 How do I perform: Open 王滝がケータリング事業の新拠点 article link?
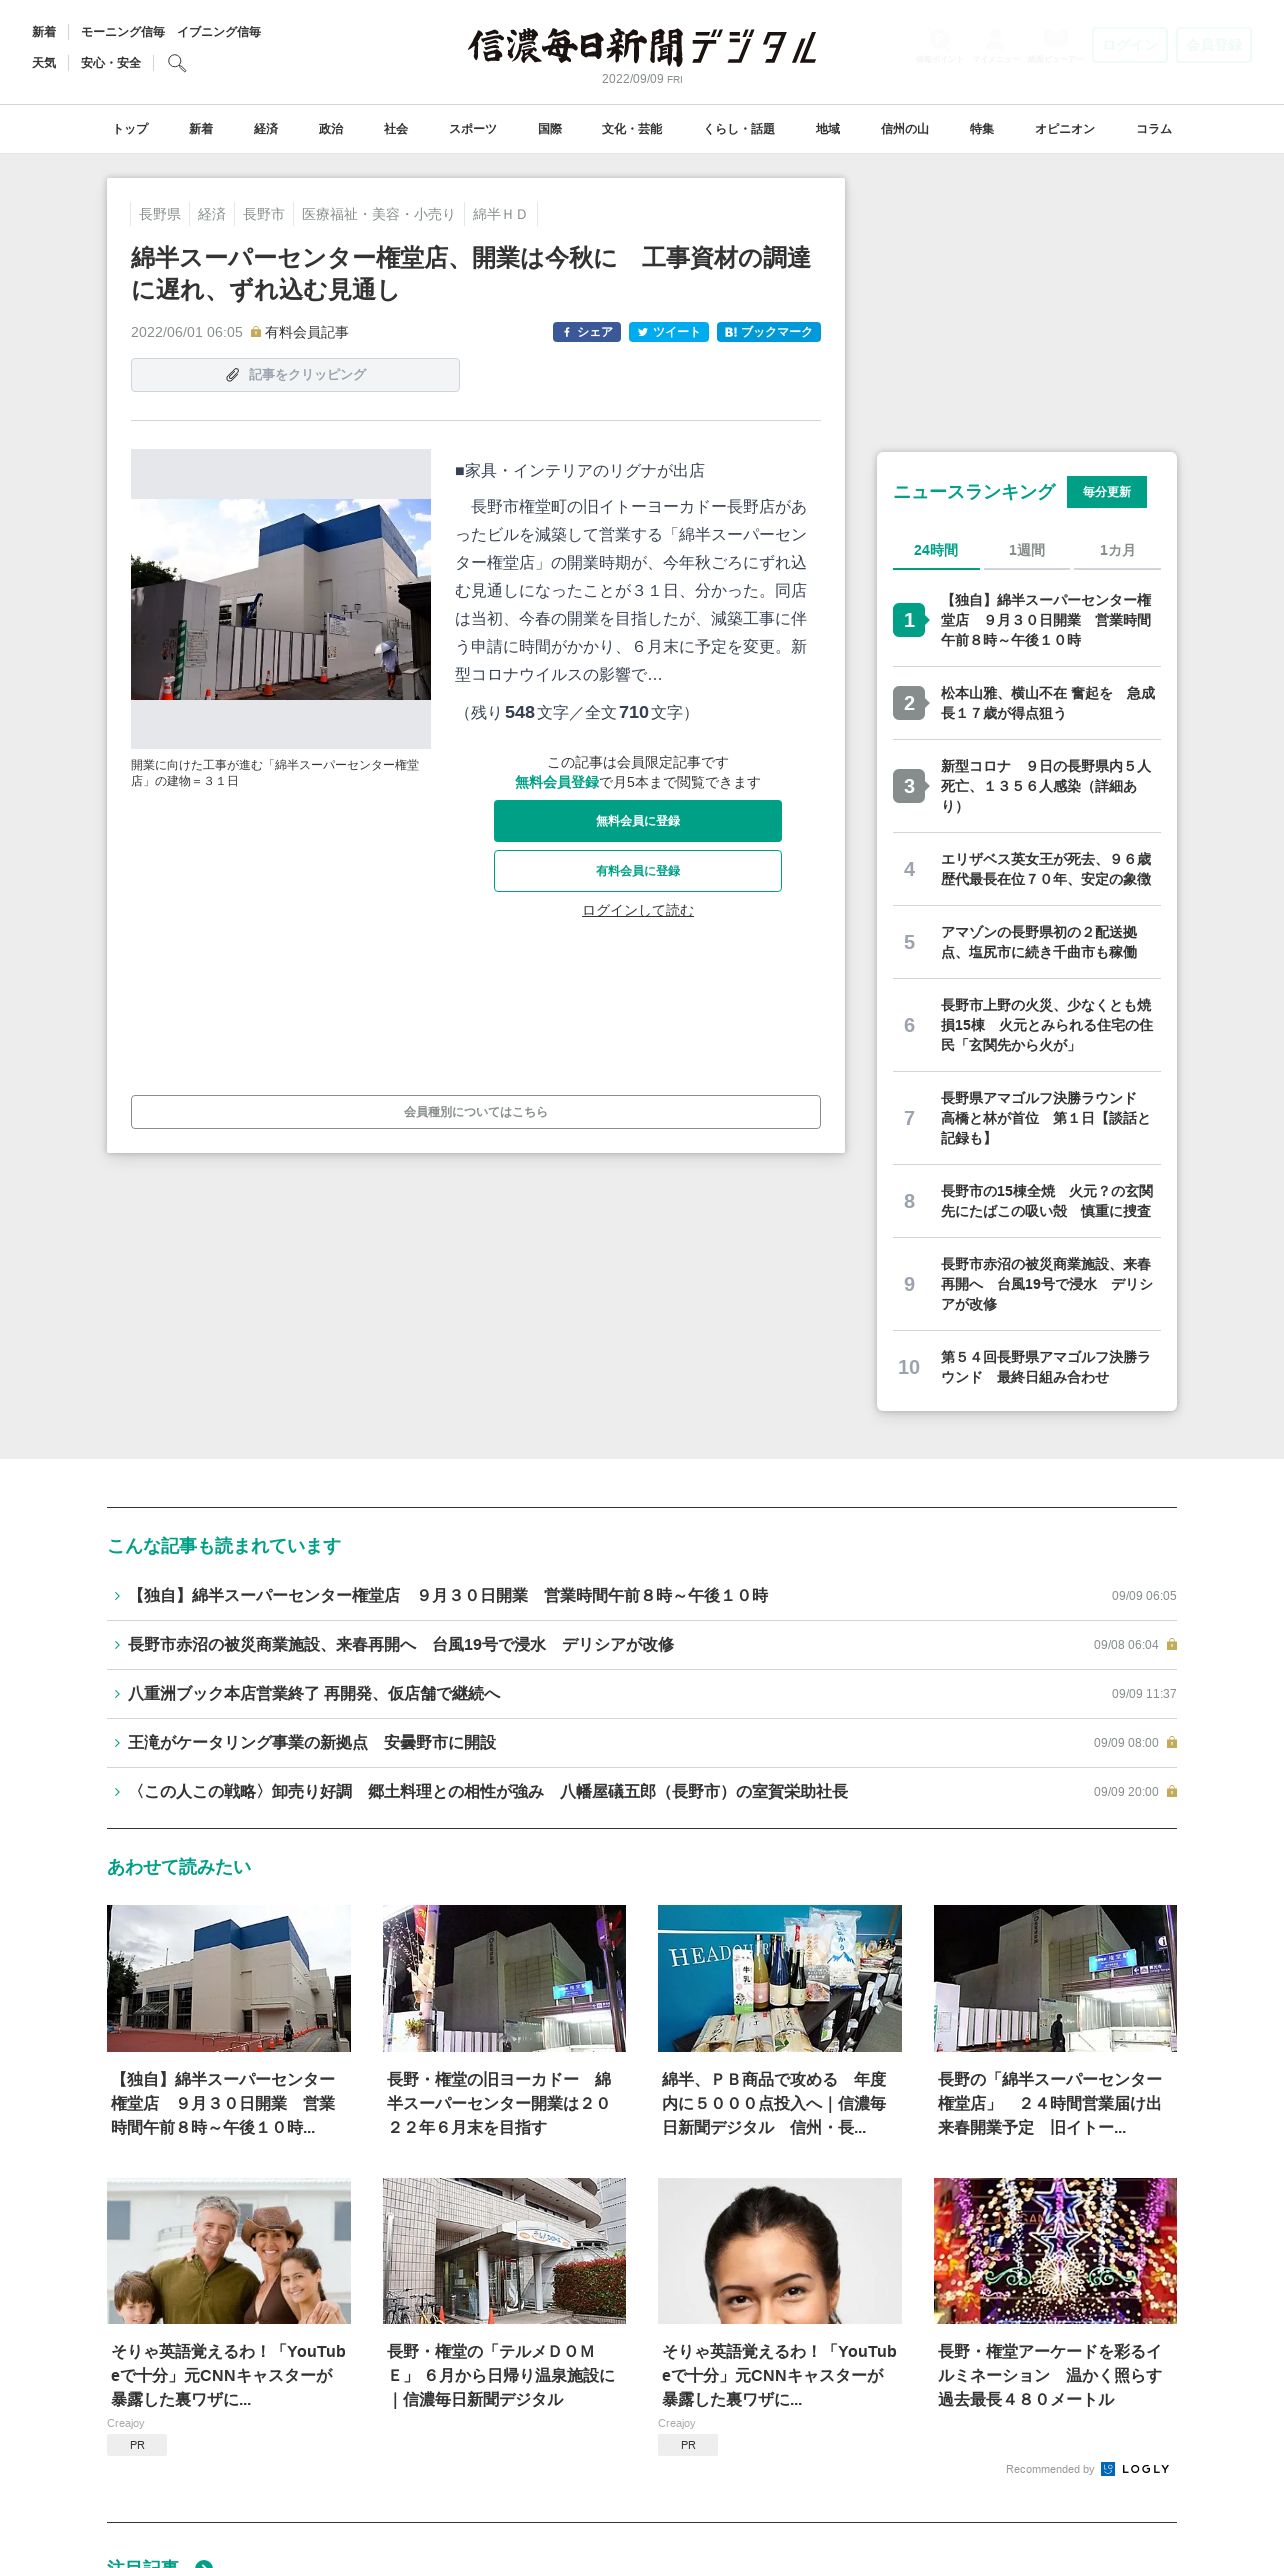[x=312, y=1742]
